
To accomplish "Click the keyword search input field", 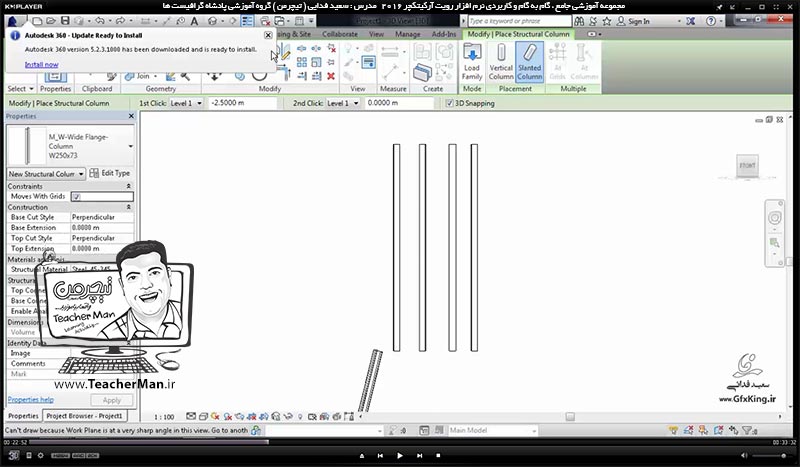I will 519,21.
